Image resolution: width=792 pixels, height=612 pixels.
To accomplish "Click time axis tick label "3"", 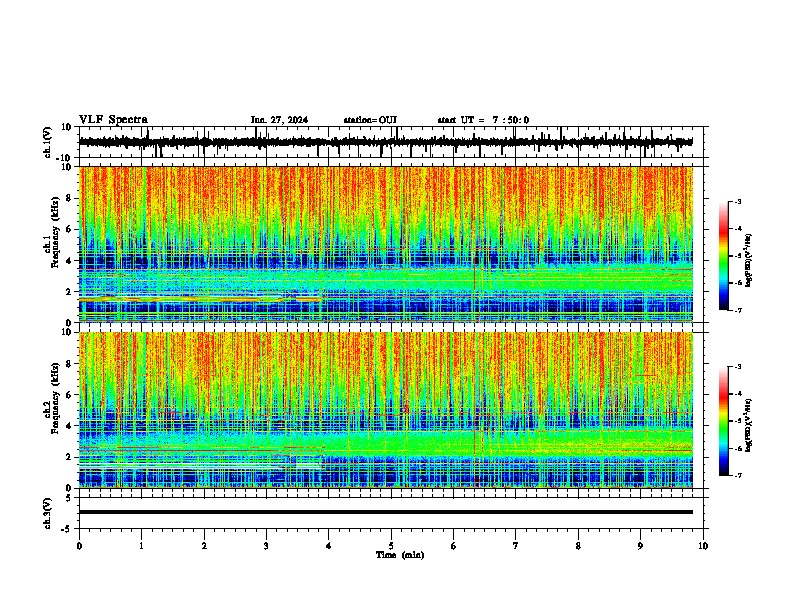I will (x=266, y=546).
